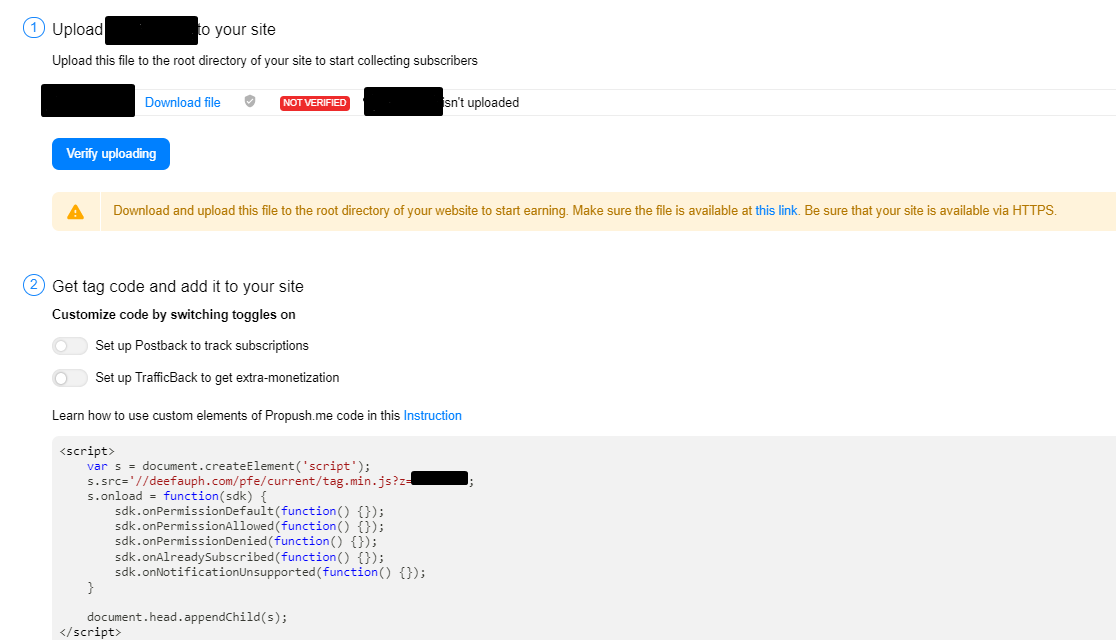Click the step 2 number circle
This screenshot has width=1116, height=640.
34,286
